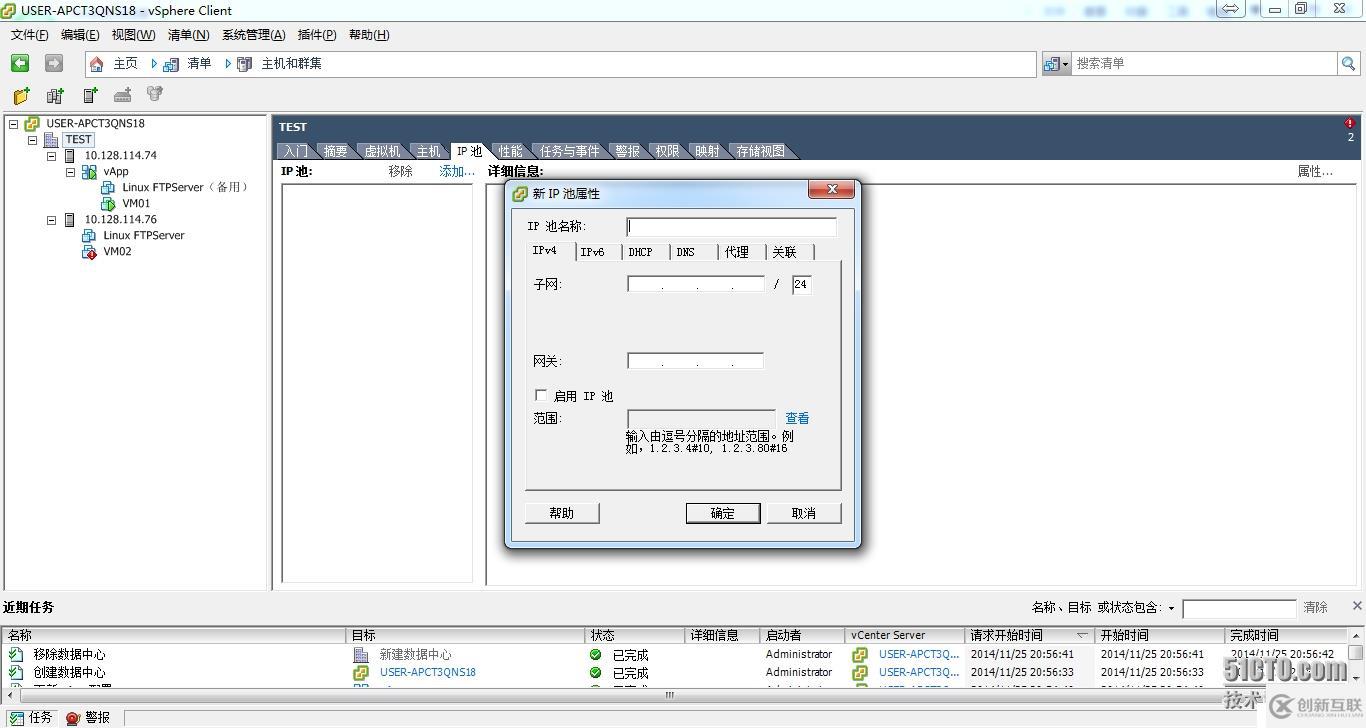1366x728 pixels.
Task: Click VM02 alert VM icon
Action: [x=90, y=252]
